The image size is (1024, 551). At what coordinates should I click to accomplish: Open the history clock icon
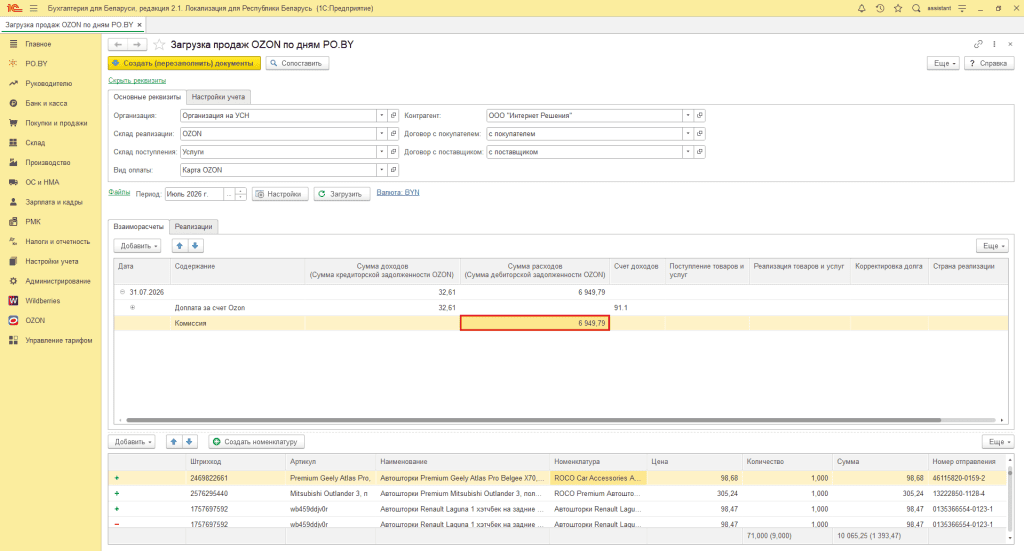click(x=880, y=8)
